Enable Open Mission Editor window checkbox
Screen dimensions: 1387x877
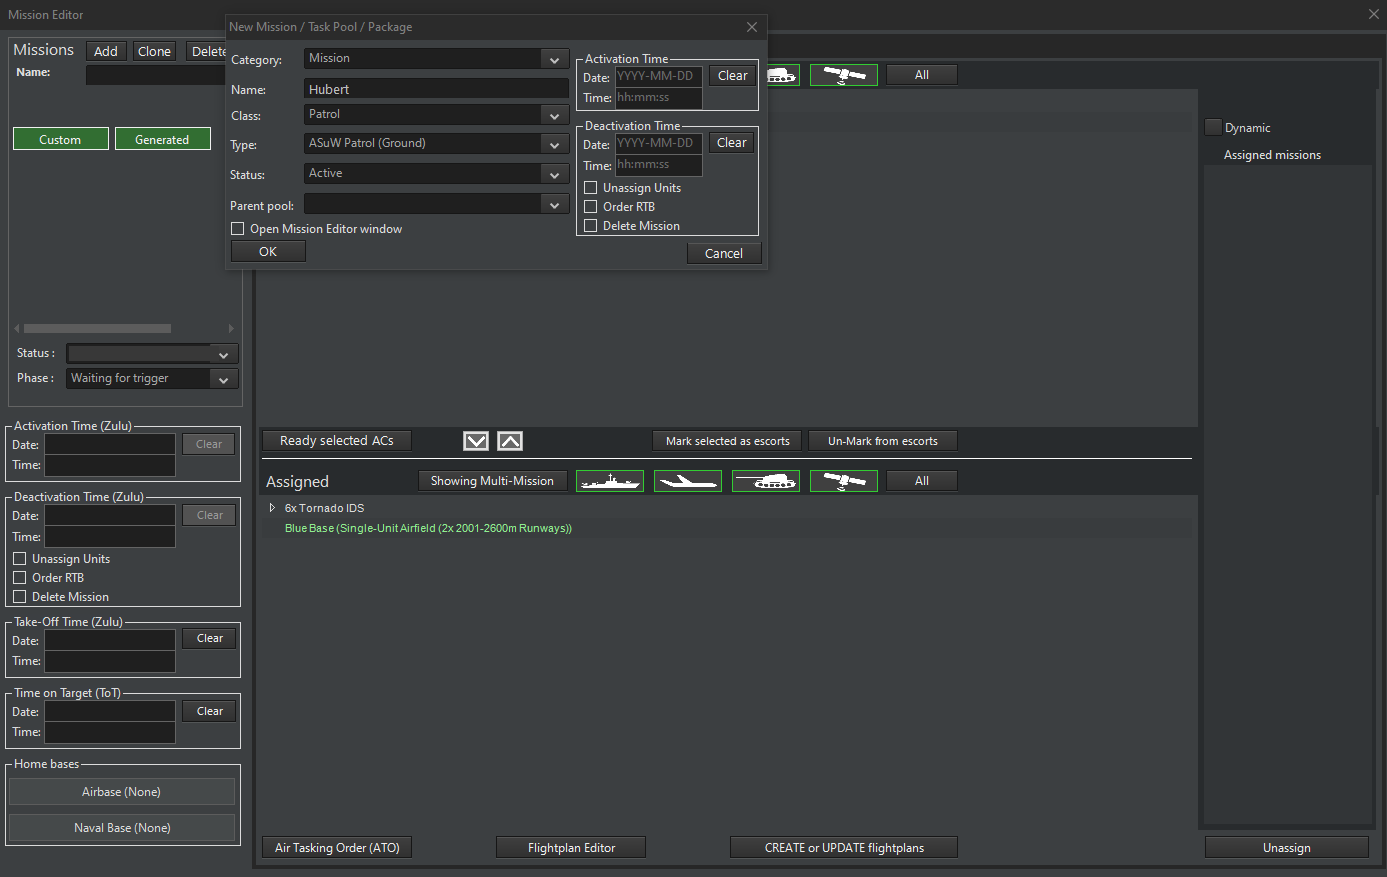coord(238,229)
